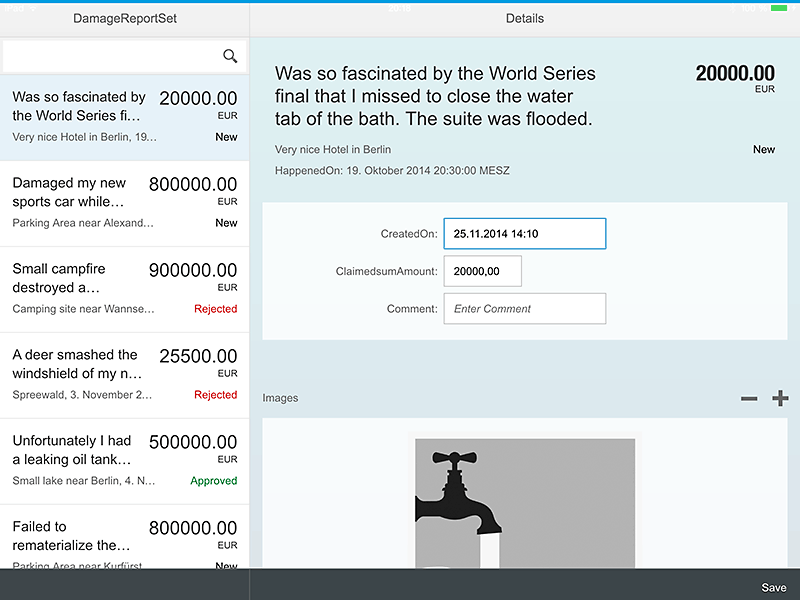800x600 pixels.
Task: Click the Details header title
Action: 525,19
